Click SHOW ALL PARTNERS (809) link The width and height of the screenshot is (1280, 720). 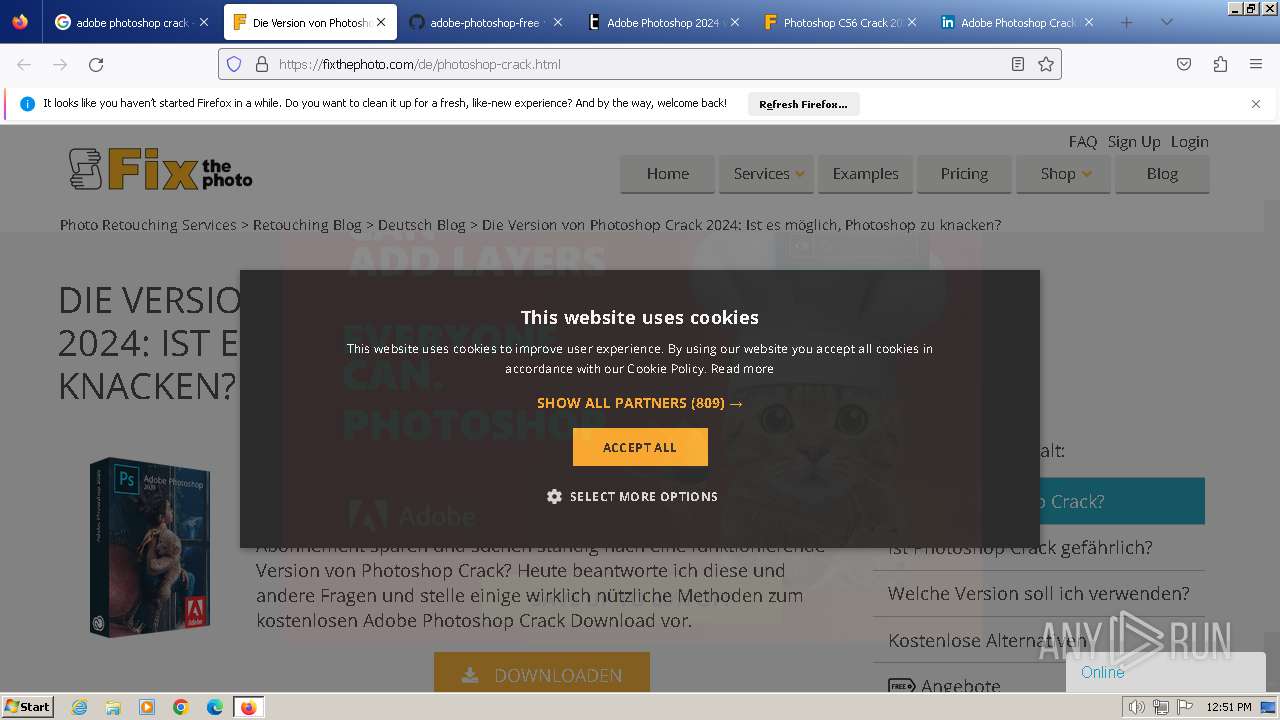tap(640, 403)
